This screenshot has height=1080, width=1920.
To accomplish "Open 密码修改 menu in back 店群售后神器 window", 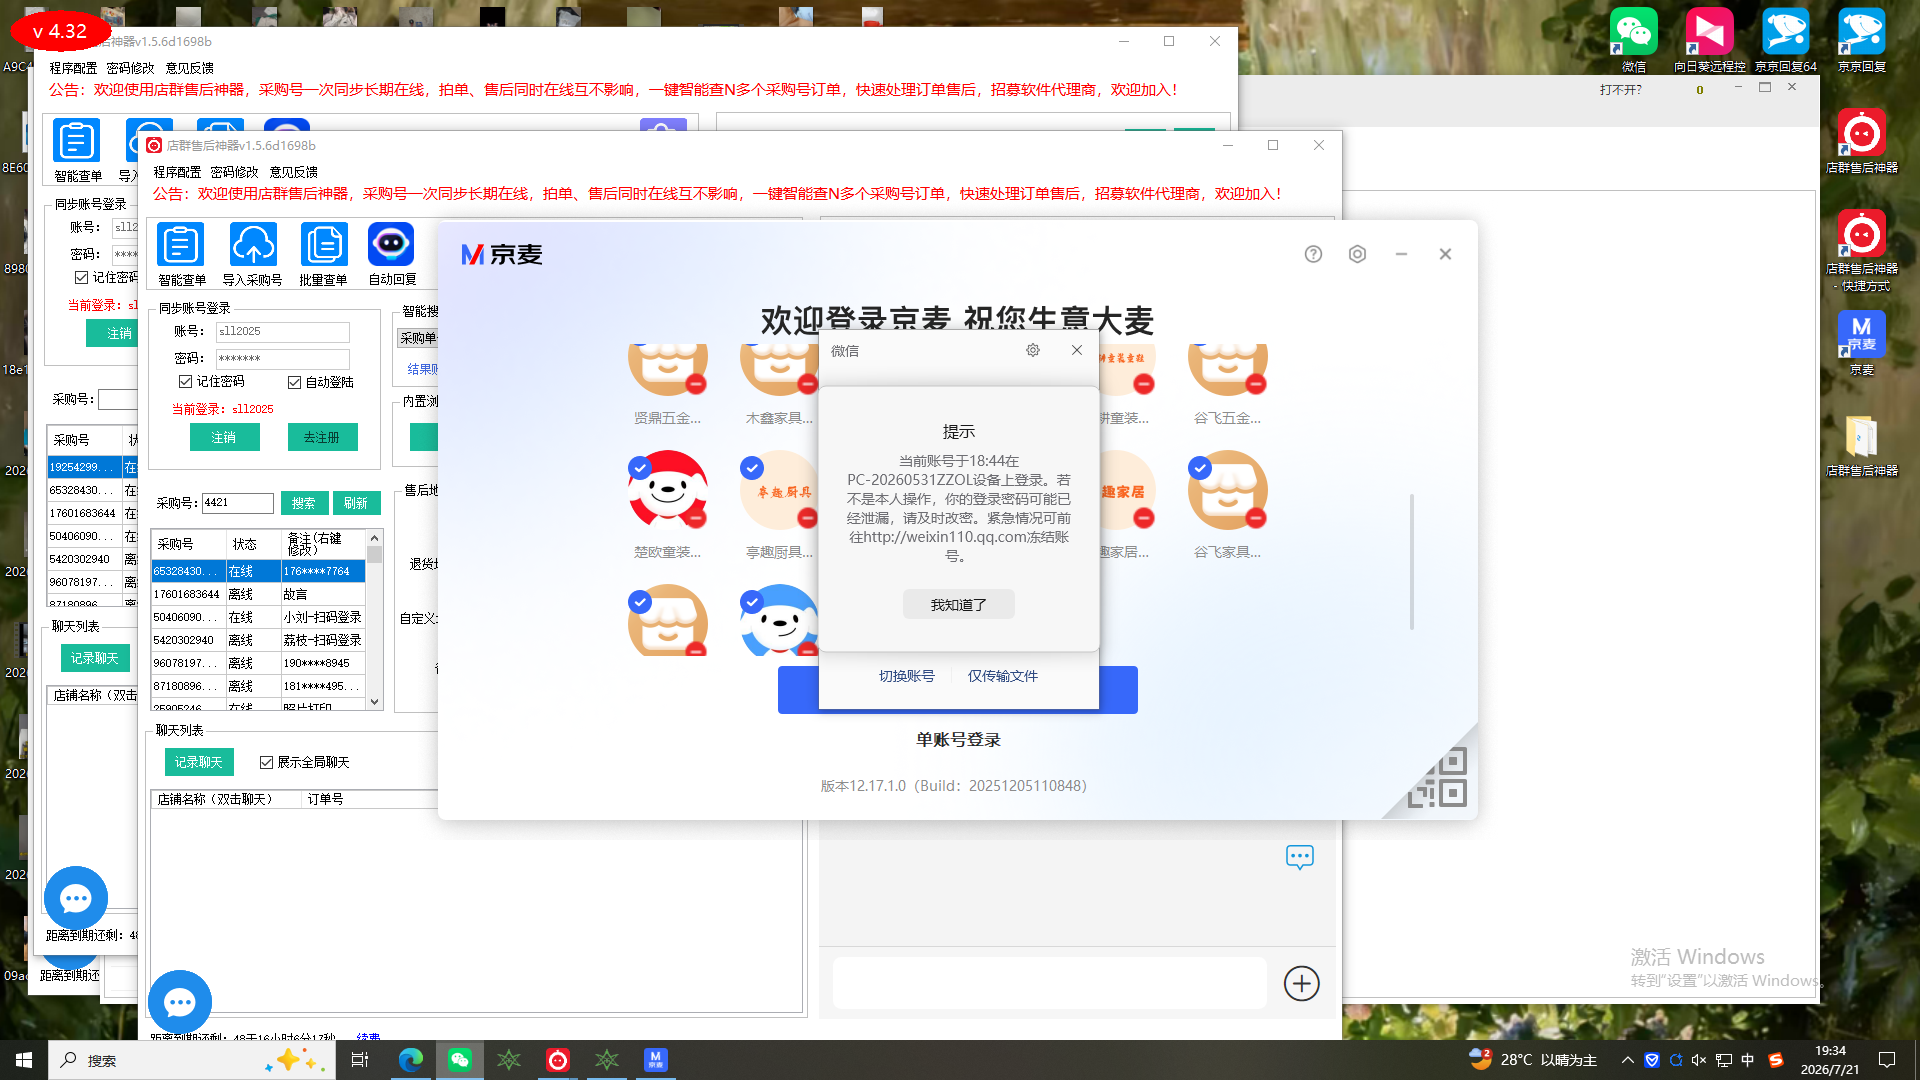I will tap(130, 68).
